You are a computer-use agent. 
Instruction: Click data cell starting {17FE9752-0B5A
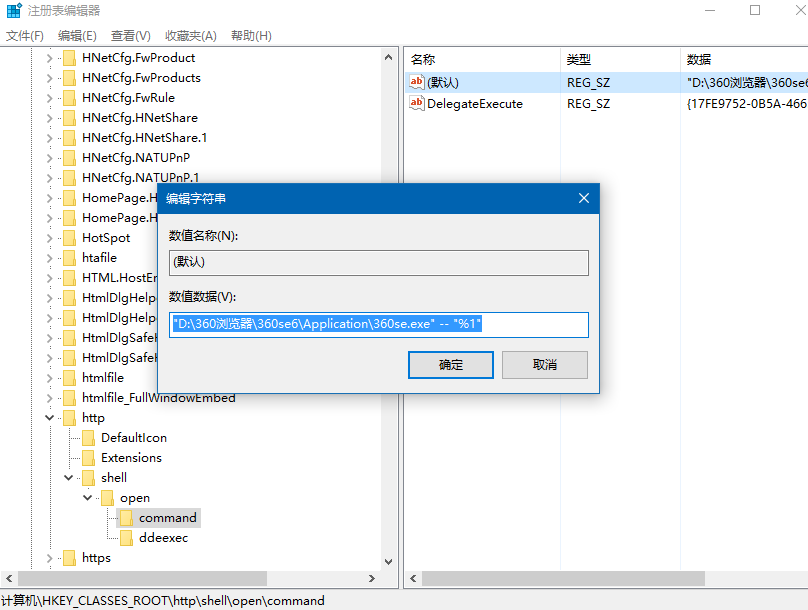click(x=747, y=104)
